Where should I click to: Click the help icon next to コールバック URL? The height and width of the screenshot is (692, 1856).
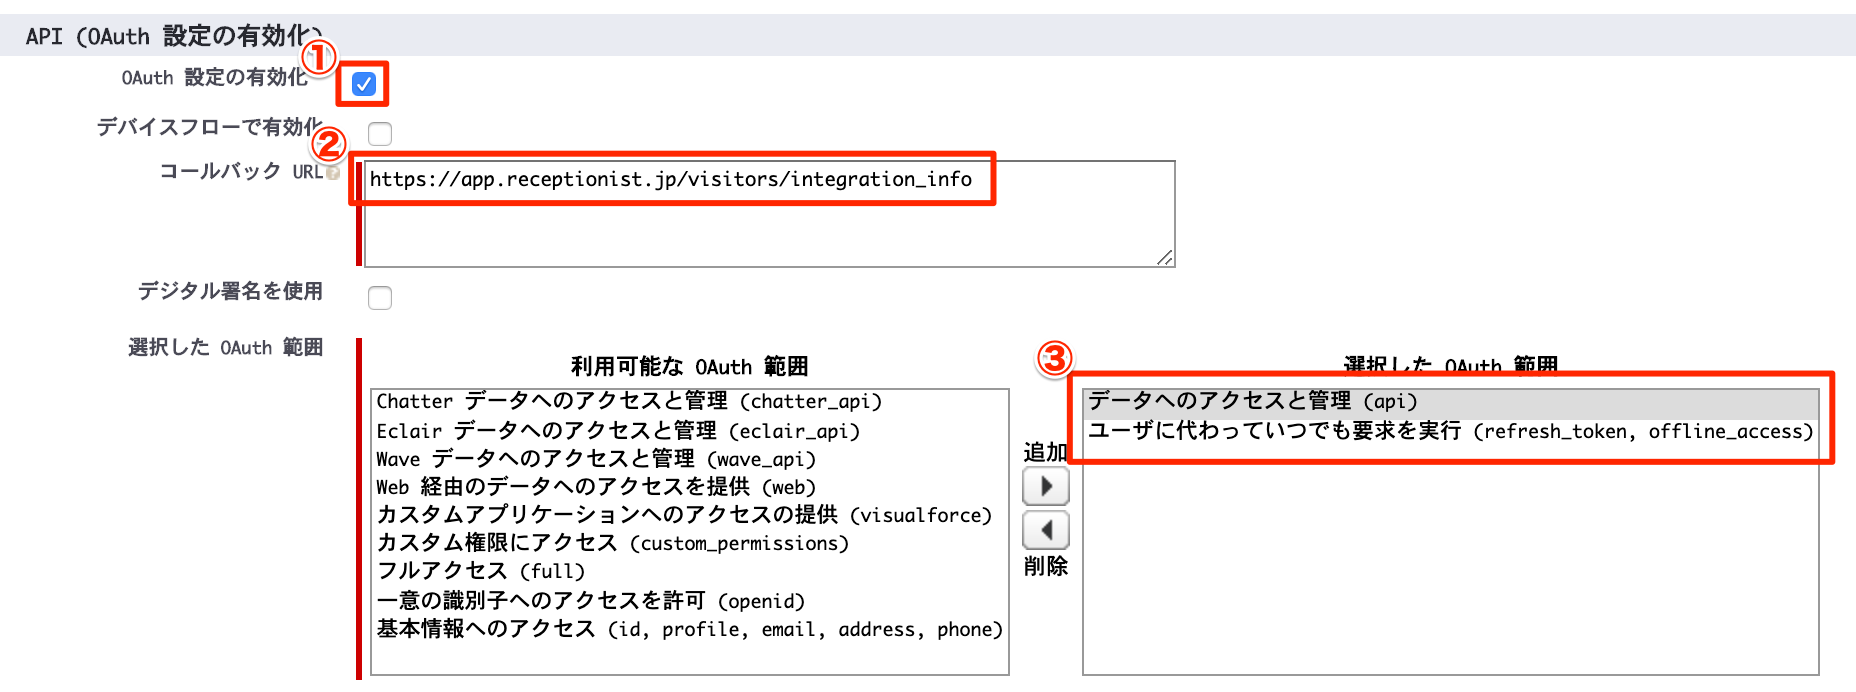(x=334, y=173)
